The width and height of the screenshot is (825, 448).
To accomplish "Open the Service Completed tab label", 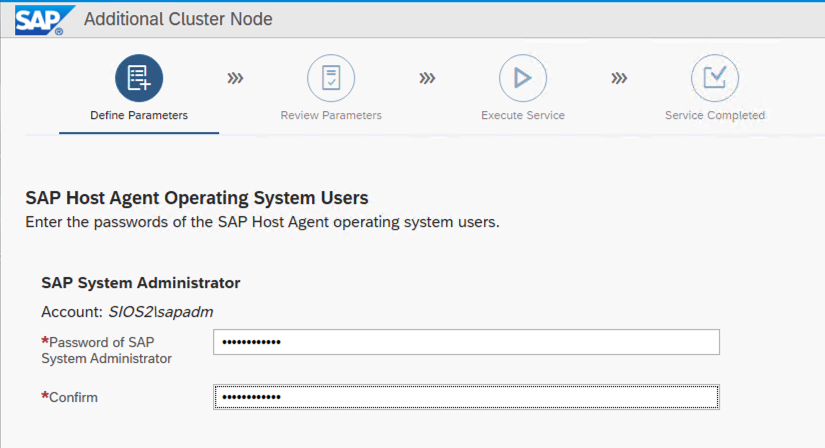I will click(715, 115).
